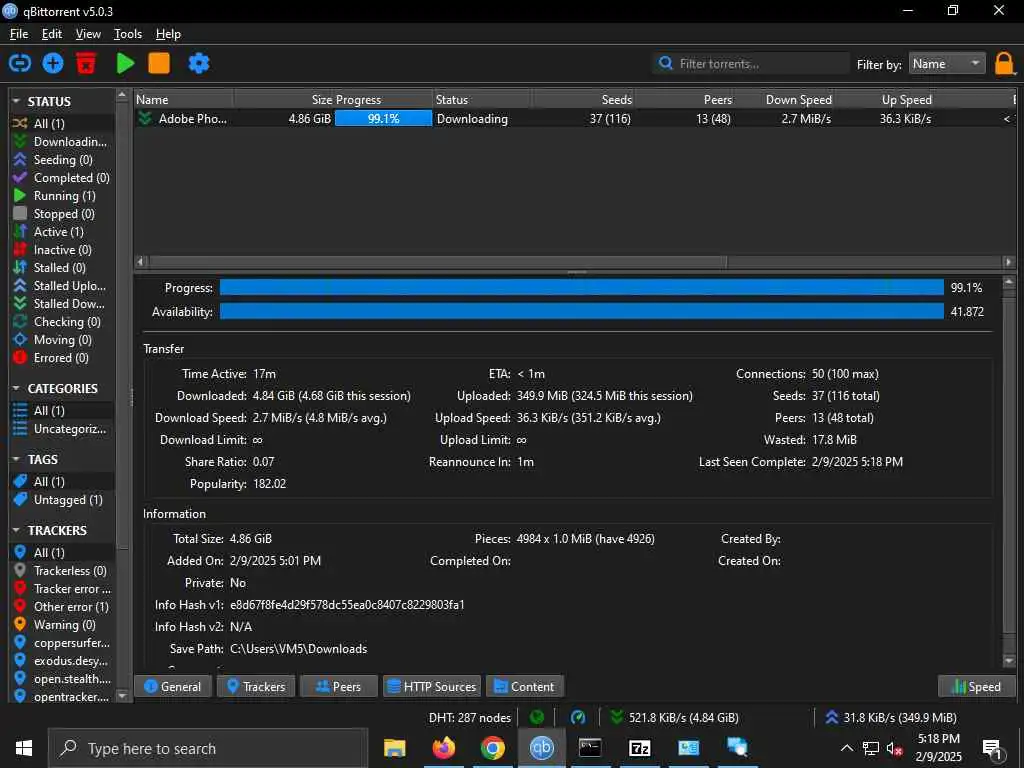Open the Tools menu
This screenshot has height=768, width=1024.
tap(128, 34)
